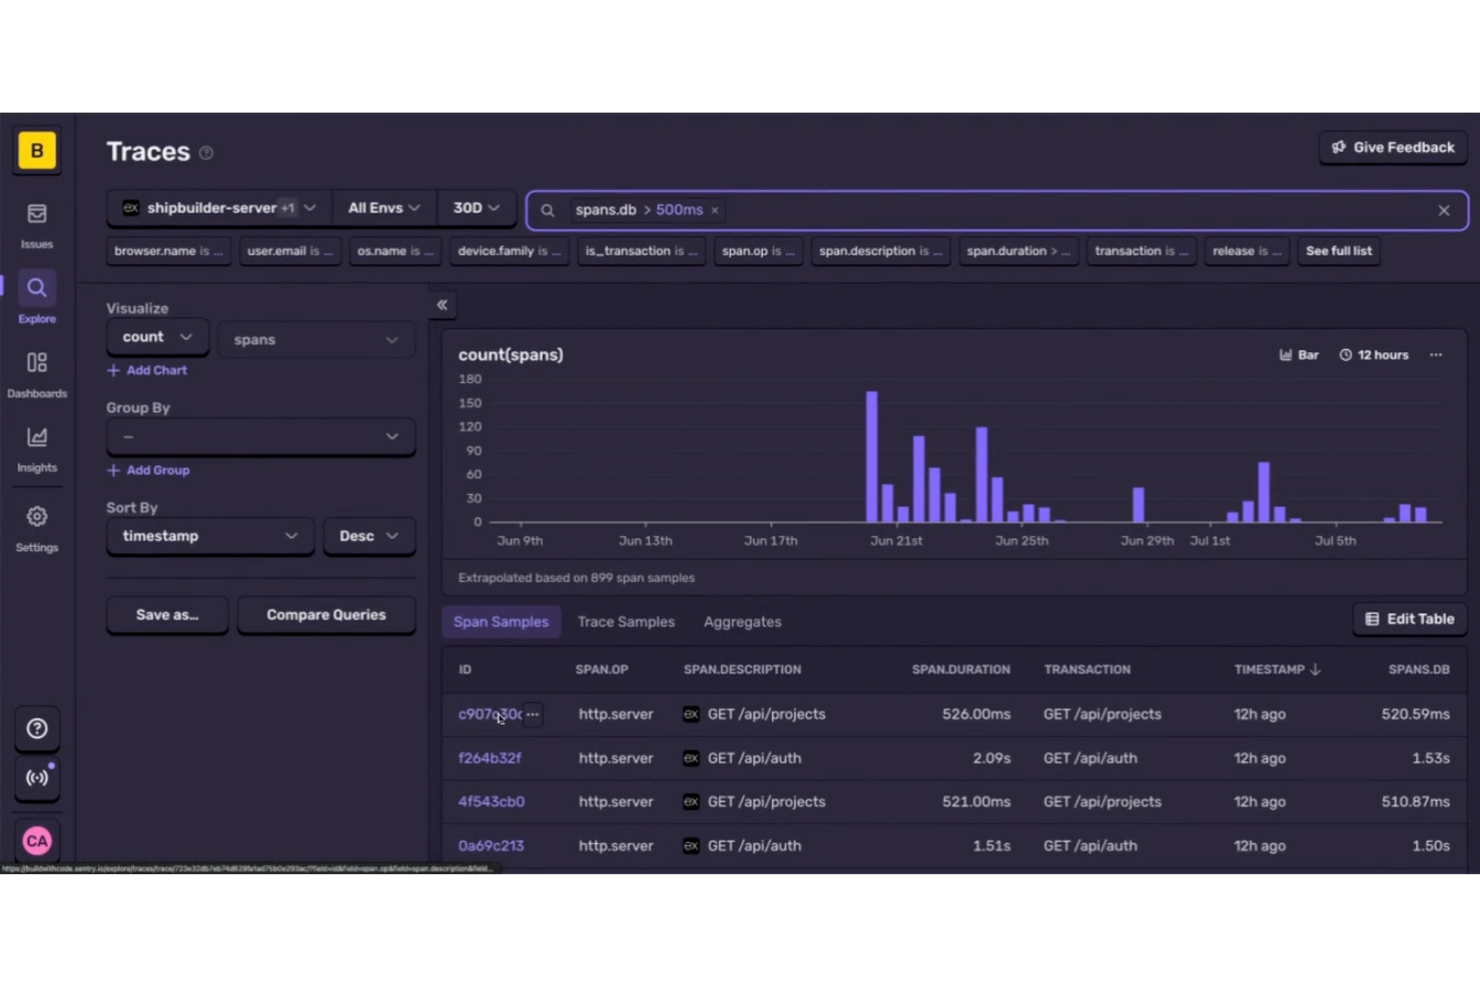Open the 30D time range dropdown
Viewport: 1480px width, 987px height.
[476, 207]
